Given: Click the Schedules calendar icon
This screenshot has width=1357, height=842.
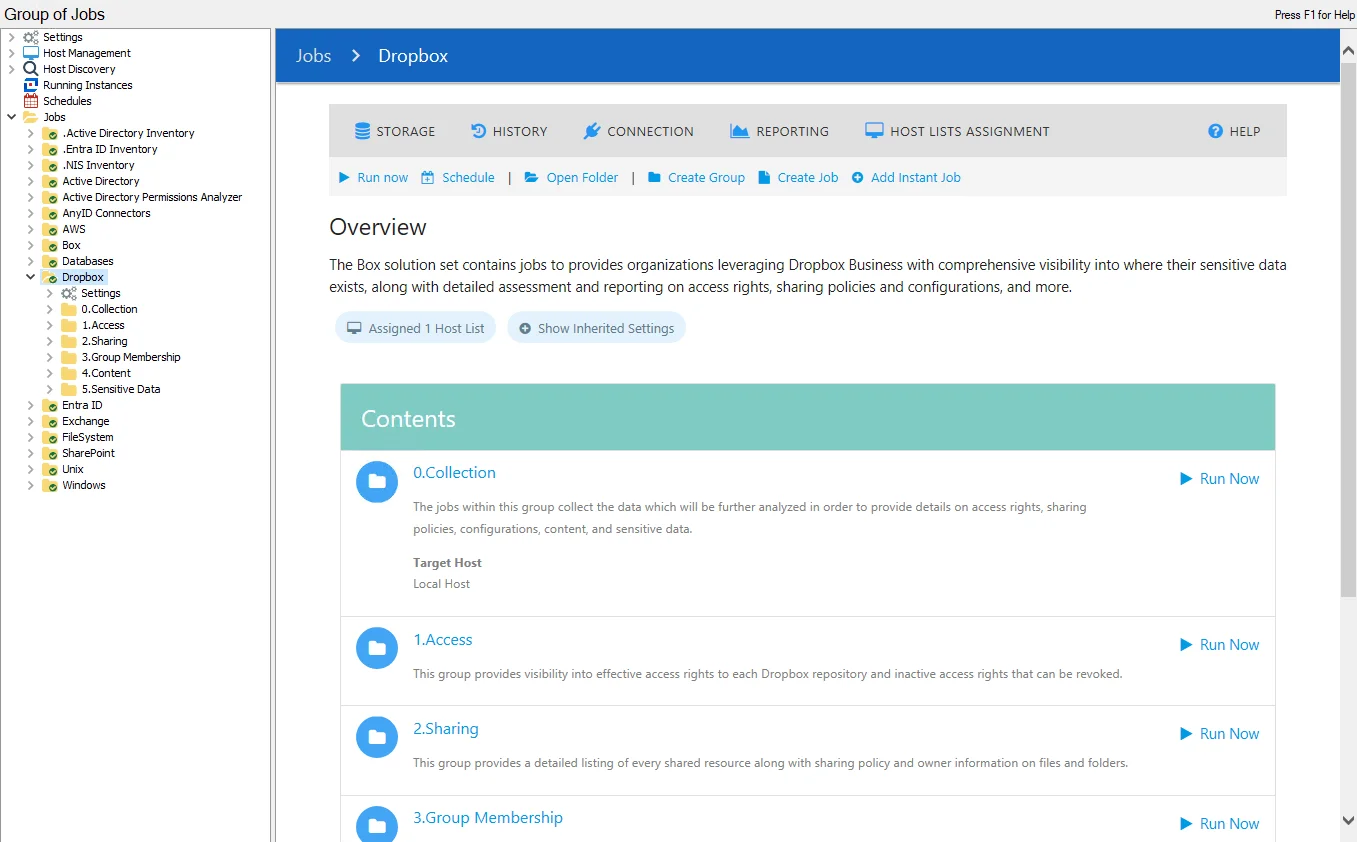Looking at the screenshot, I should click(30, 101).
